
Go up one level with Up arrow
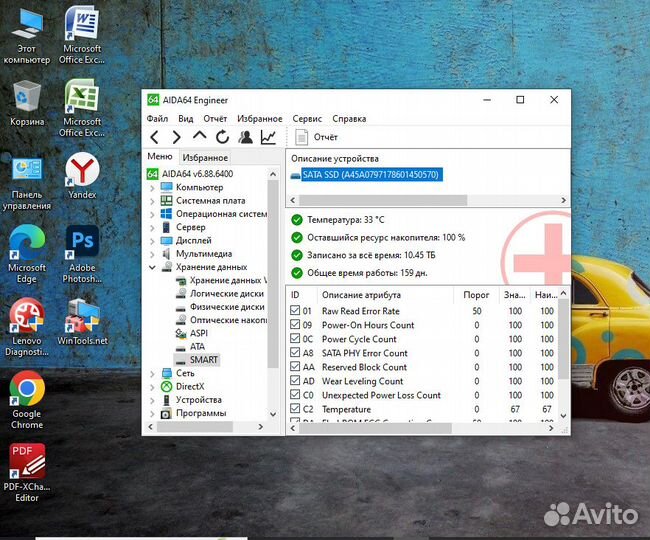point(199,137)
